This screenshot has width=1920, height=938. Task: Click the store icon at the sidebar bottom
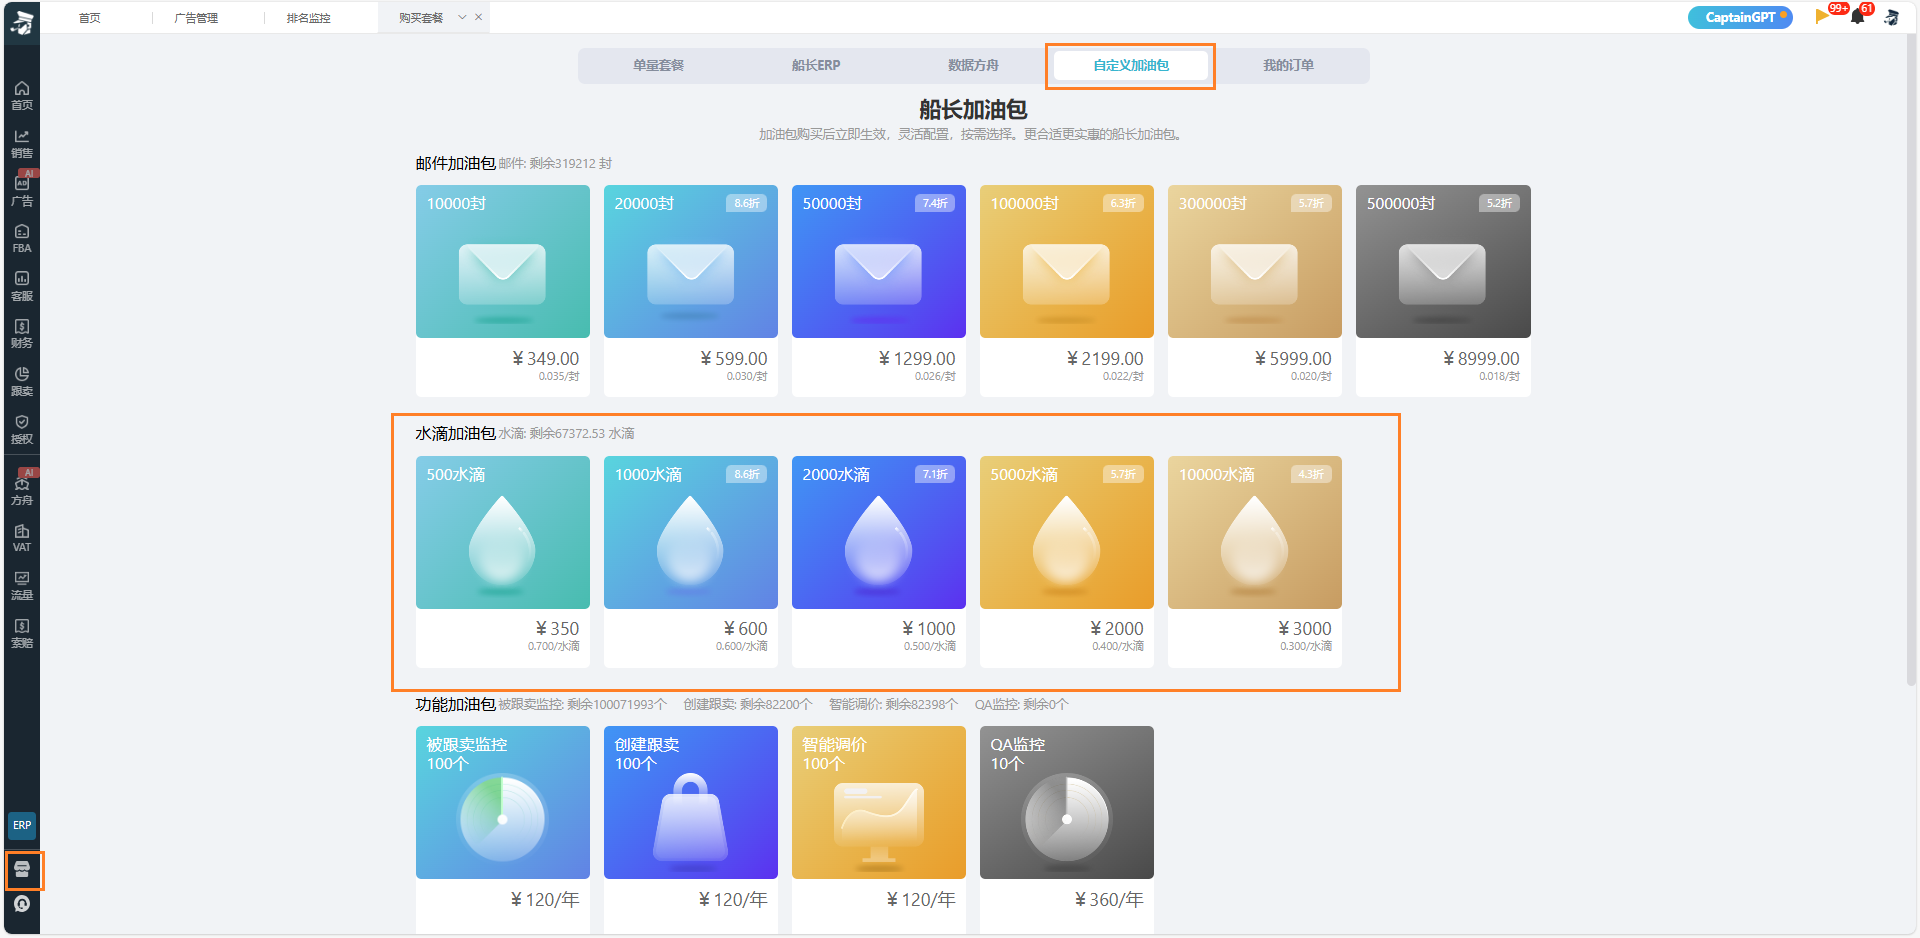[x=22, y=869]
